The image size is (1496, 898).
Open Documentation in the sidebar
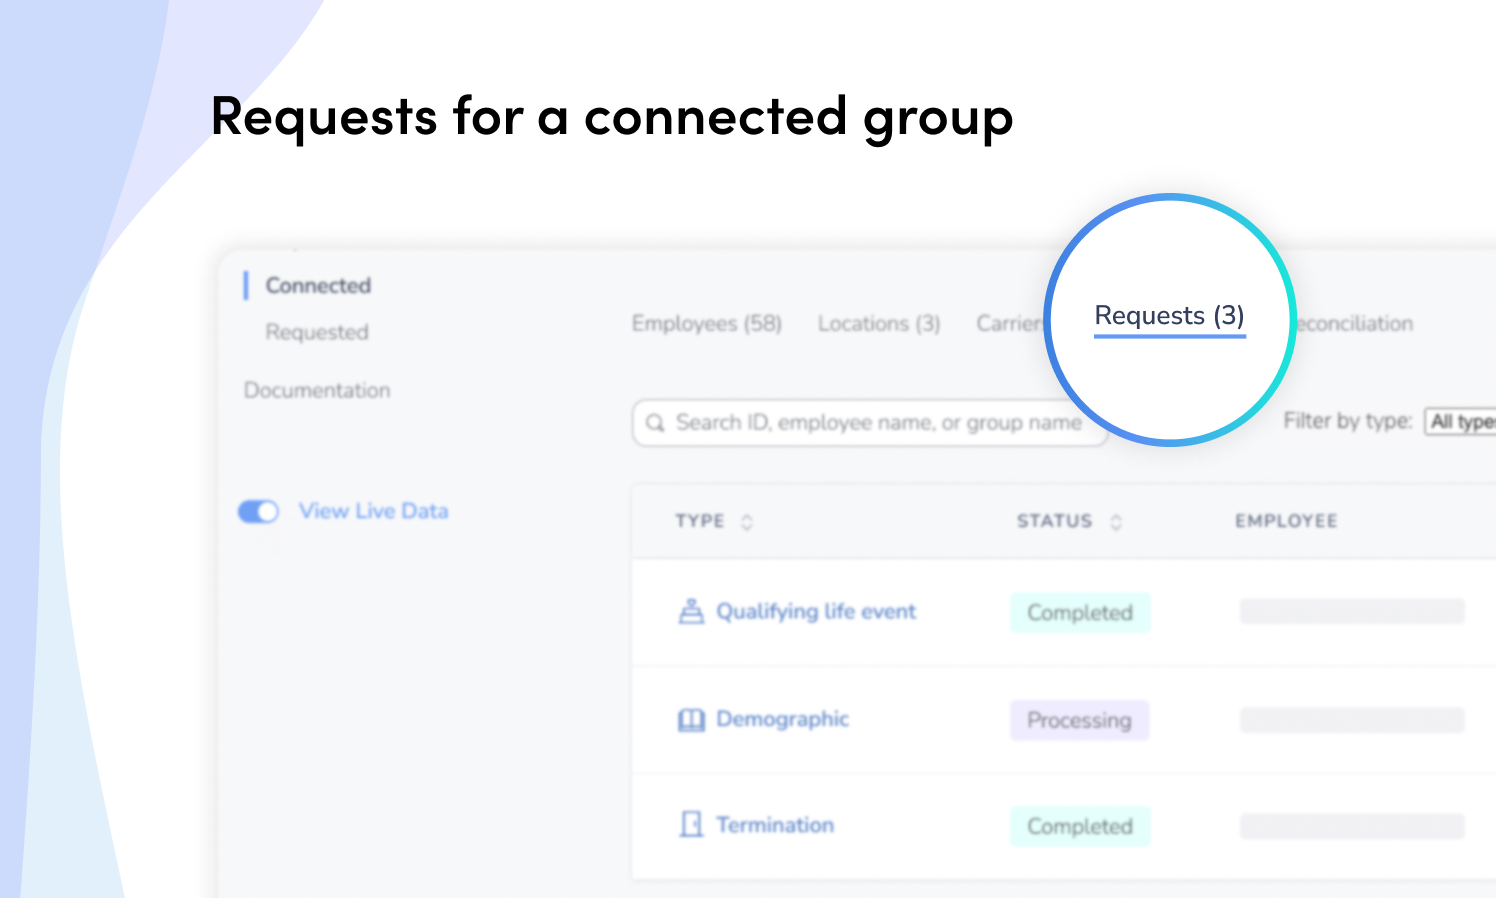coord(317,390)
